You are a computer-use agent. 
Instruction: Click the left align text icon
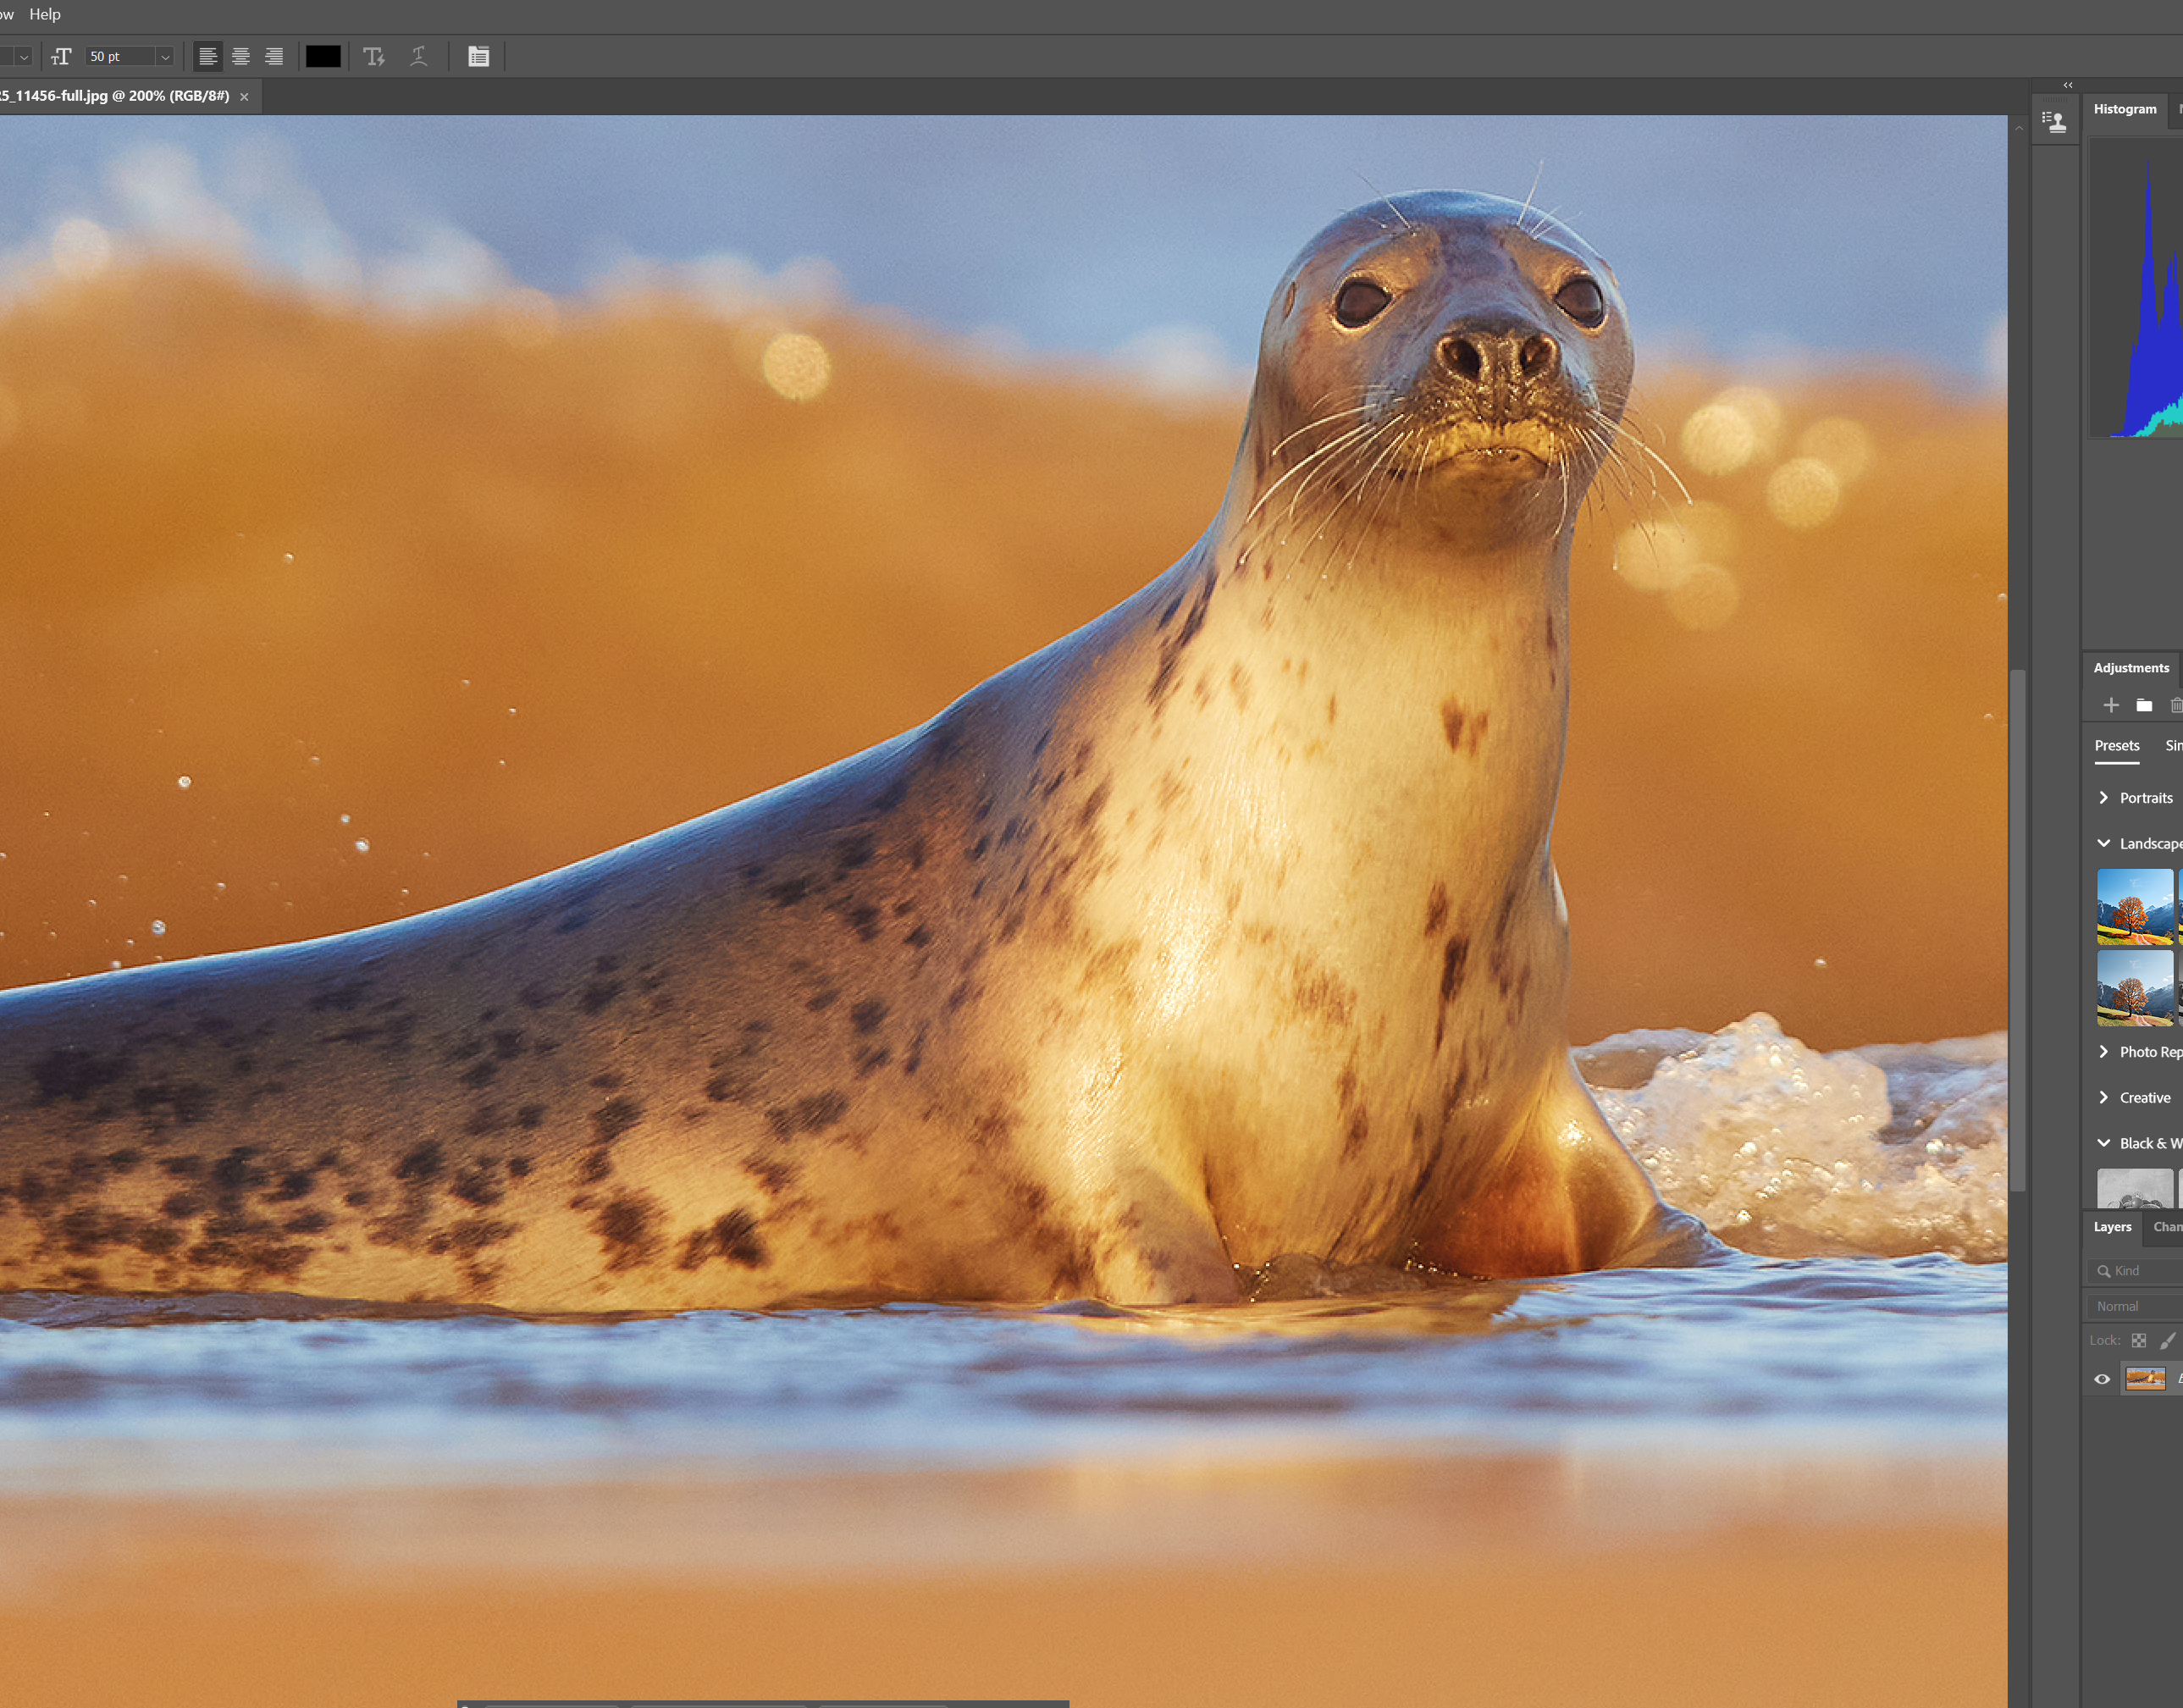[x=207, y=57]
